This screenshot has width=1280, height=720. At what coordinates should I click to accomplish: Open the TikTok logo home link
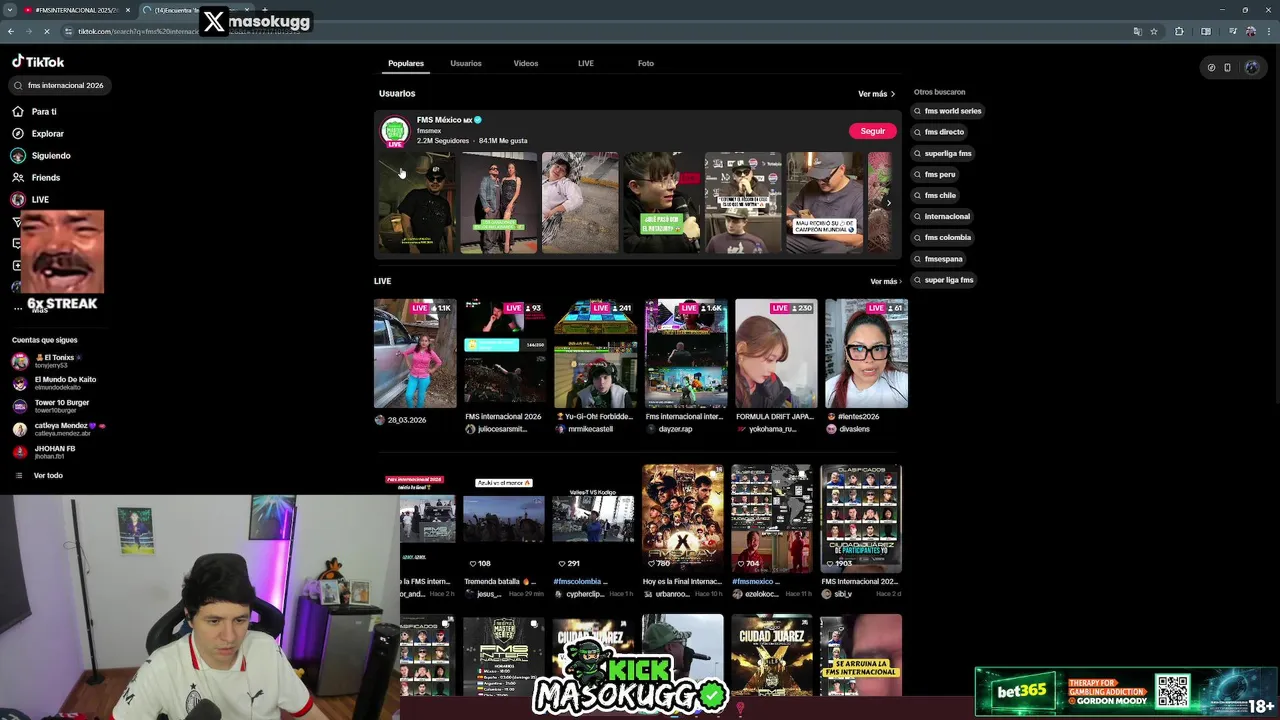coord(38,61)
